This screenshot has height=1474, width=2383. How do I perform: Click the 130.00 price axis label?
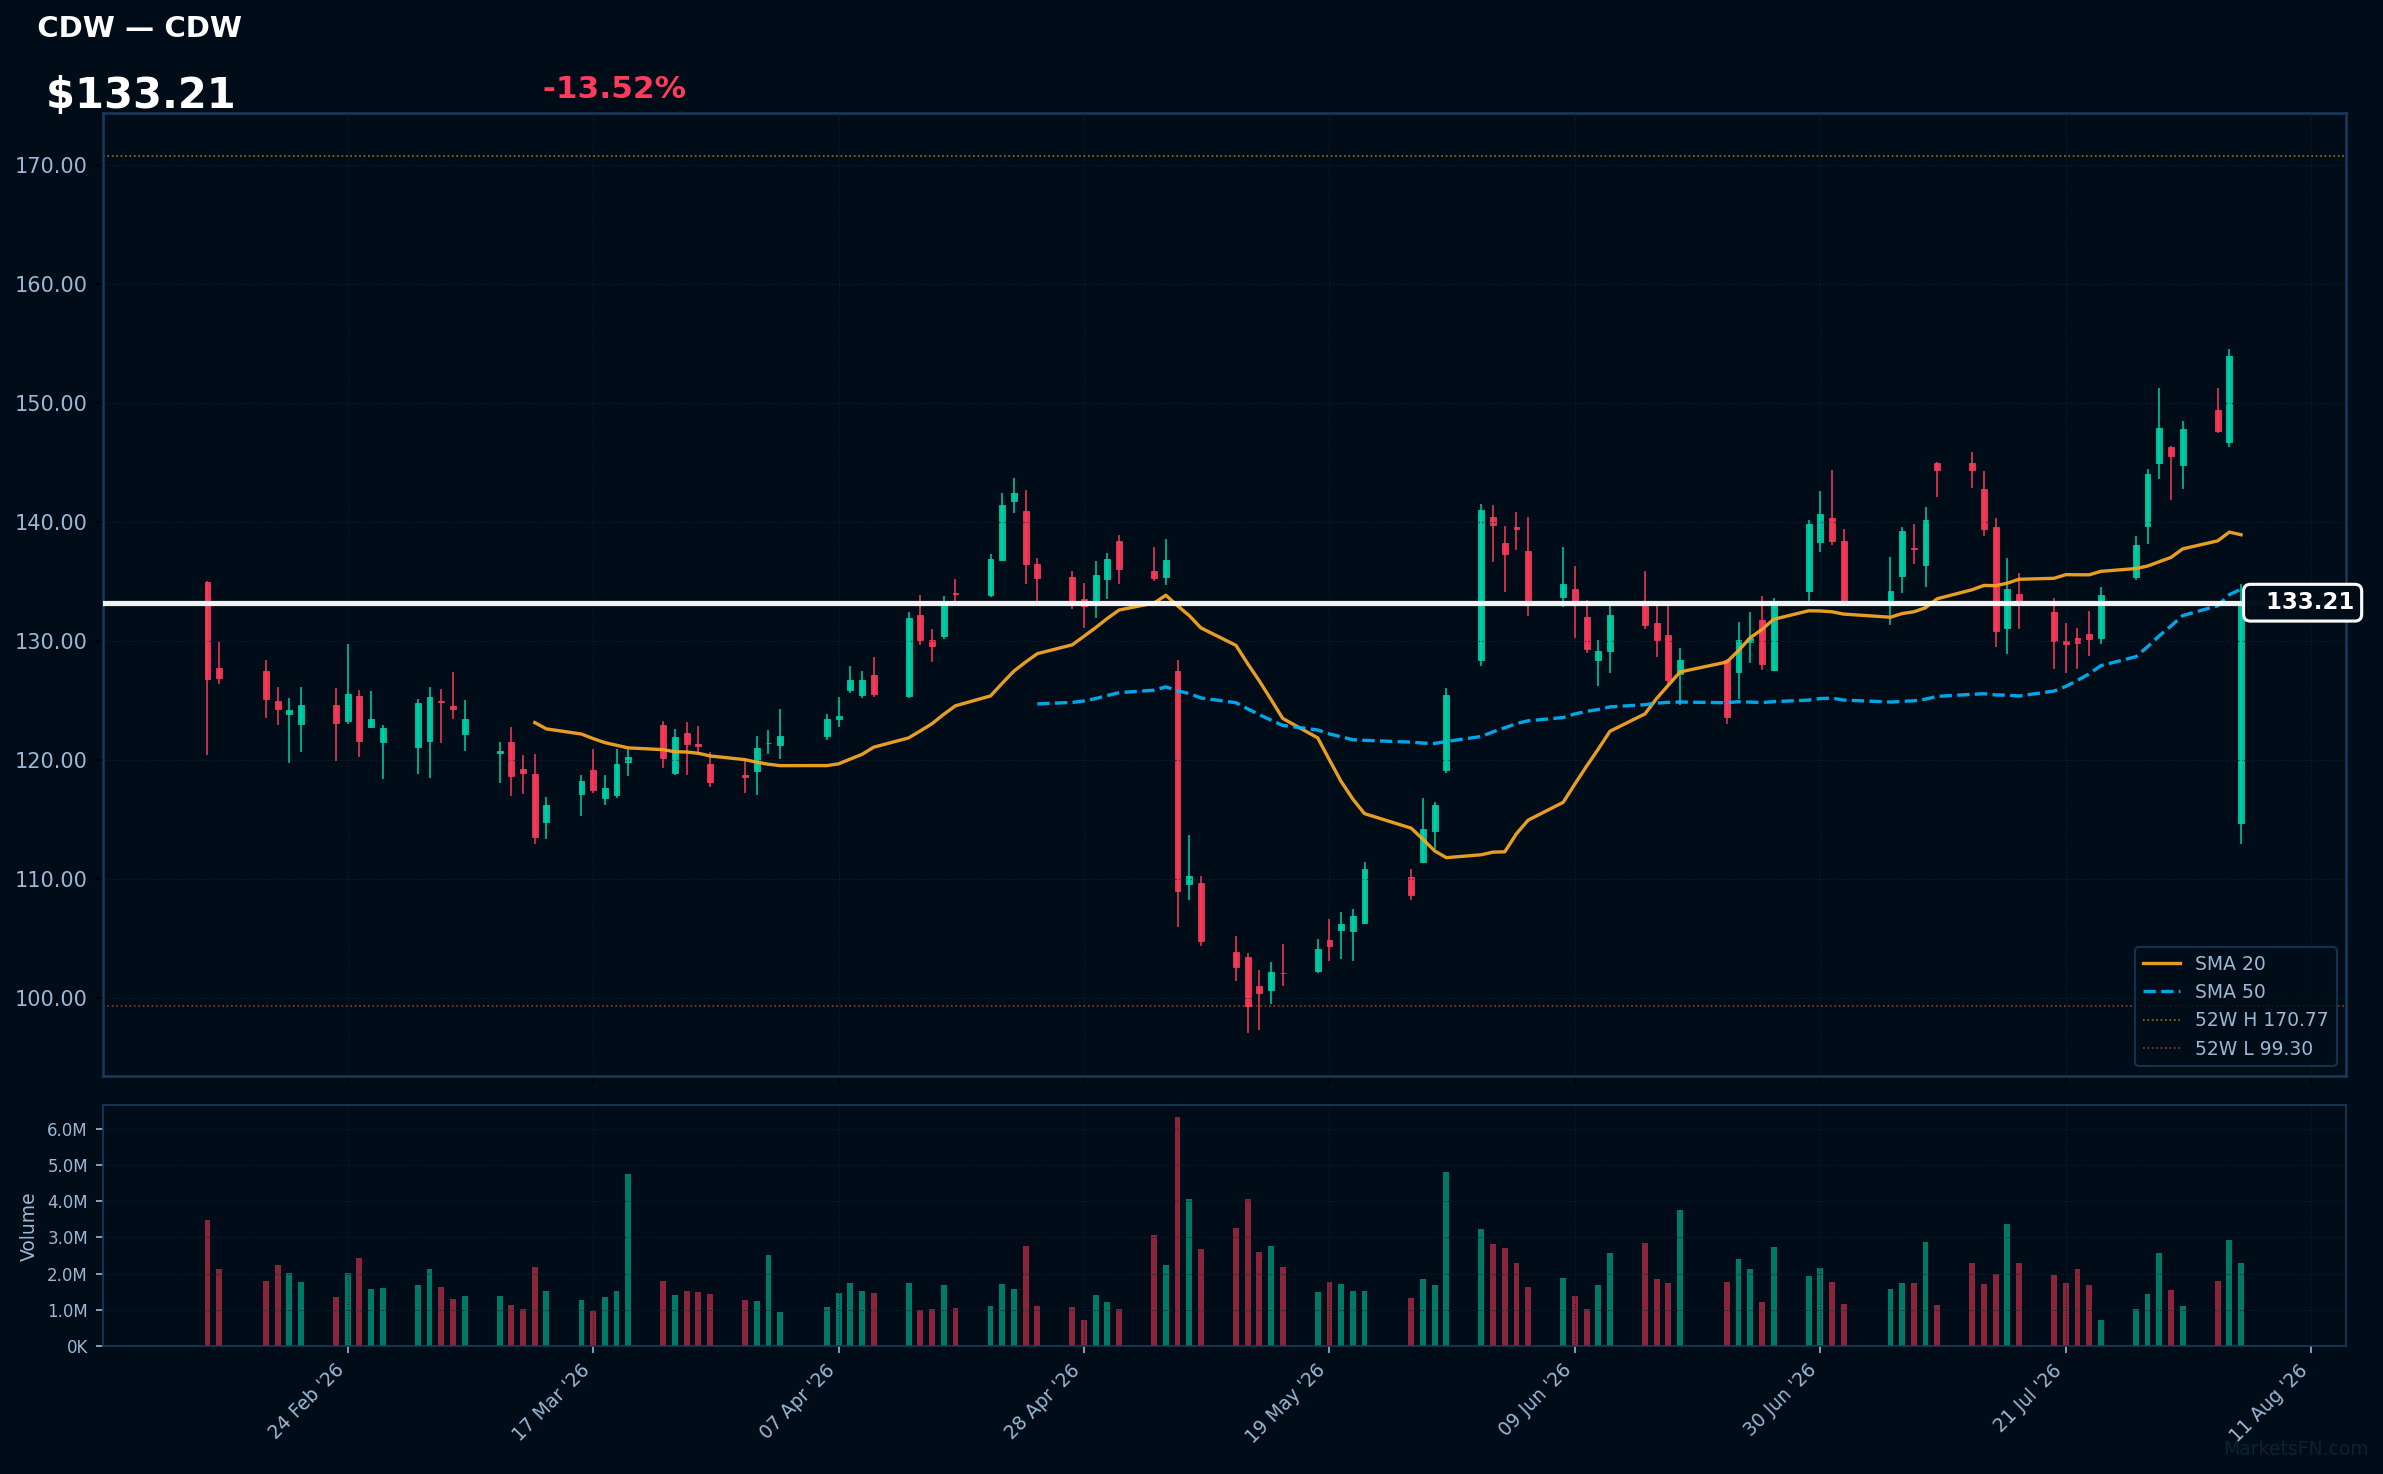pyautogui.click(x=51, y=642)
